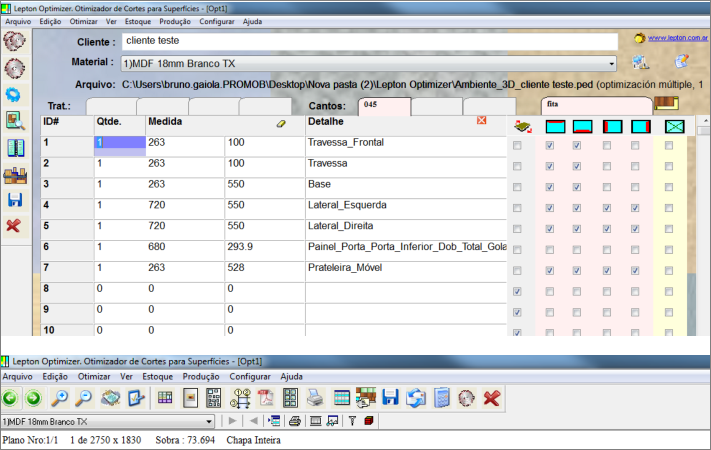
Task: Uncheck right edge band for Prateleira_Móvel row
Action: 635,271
